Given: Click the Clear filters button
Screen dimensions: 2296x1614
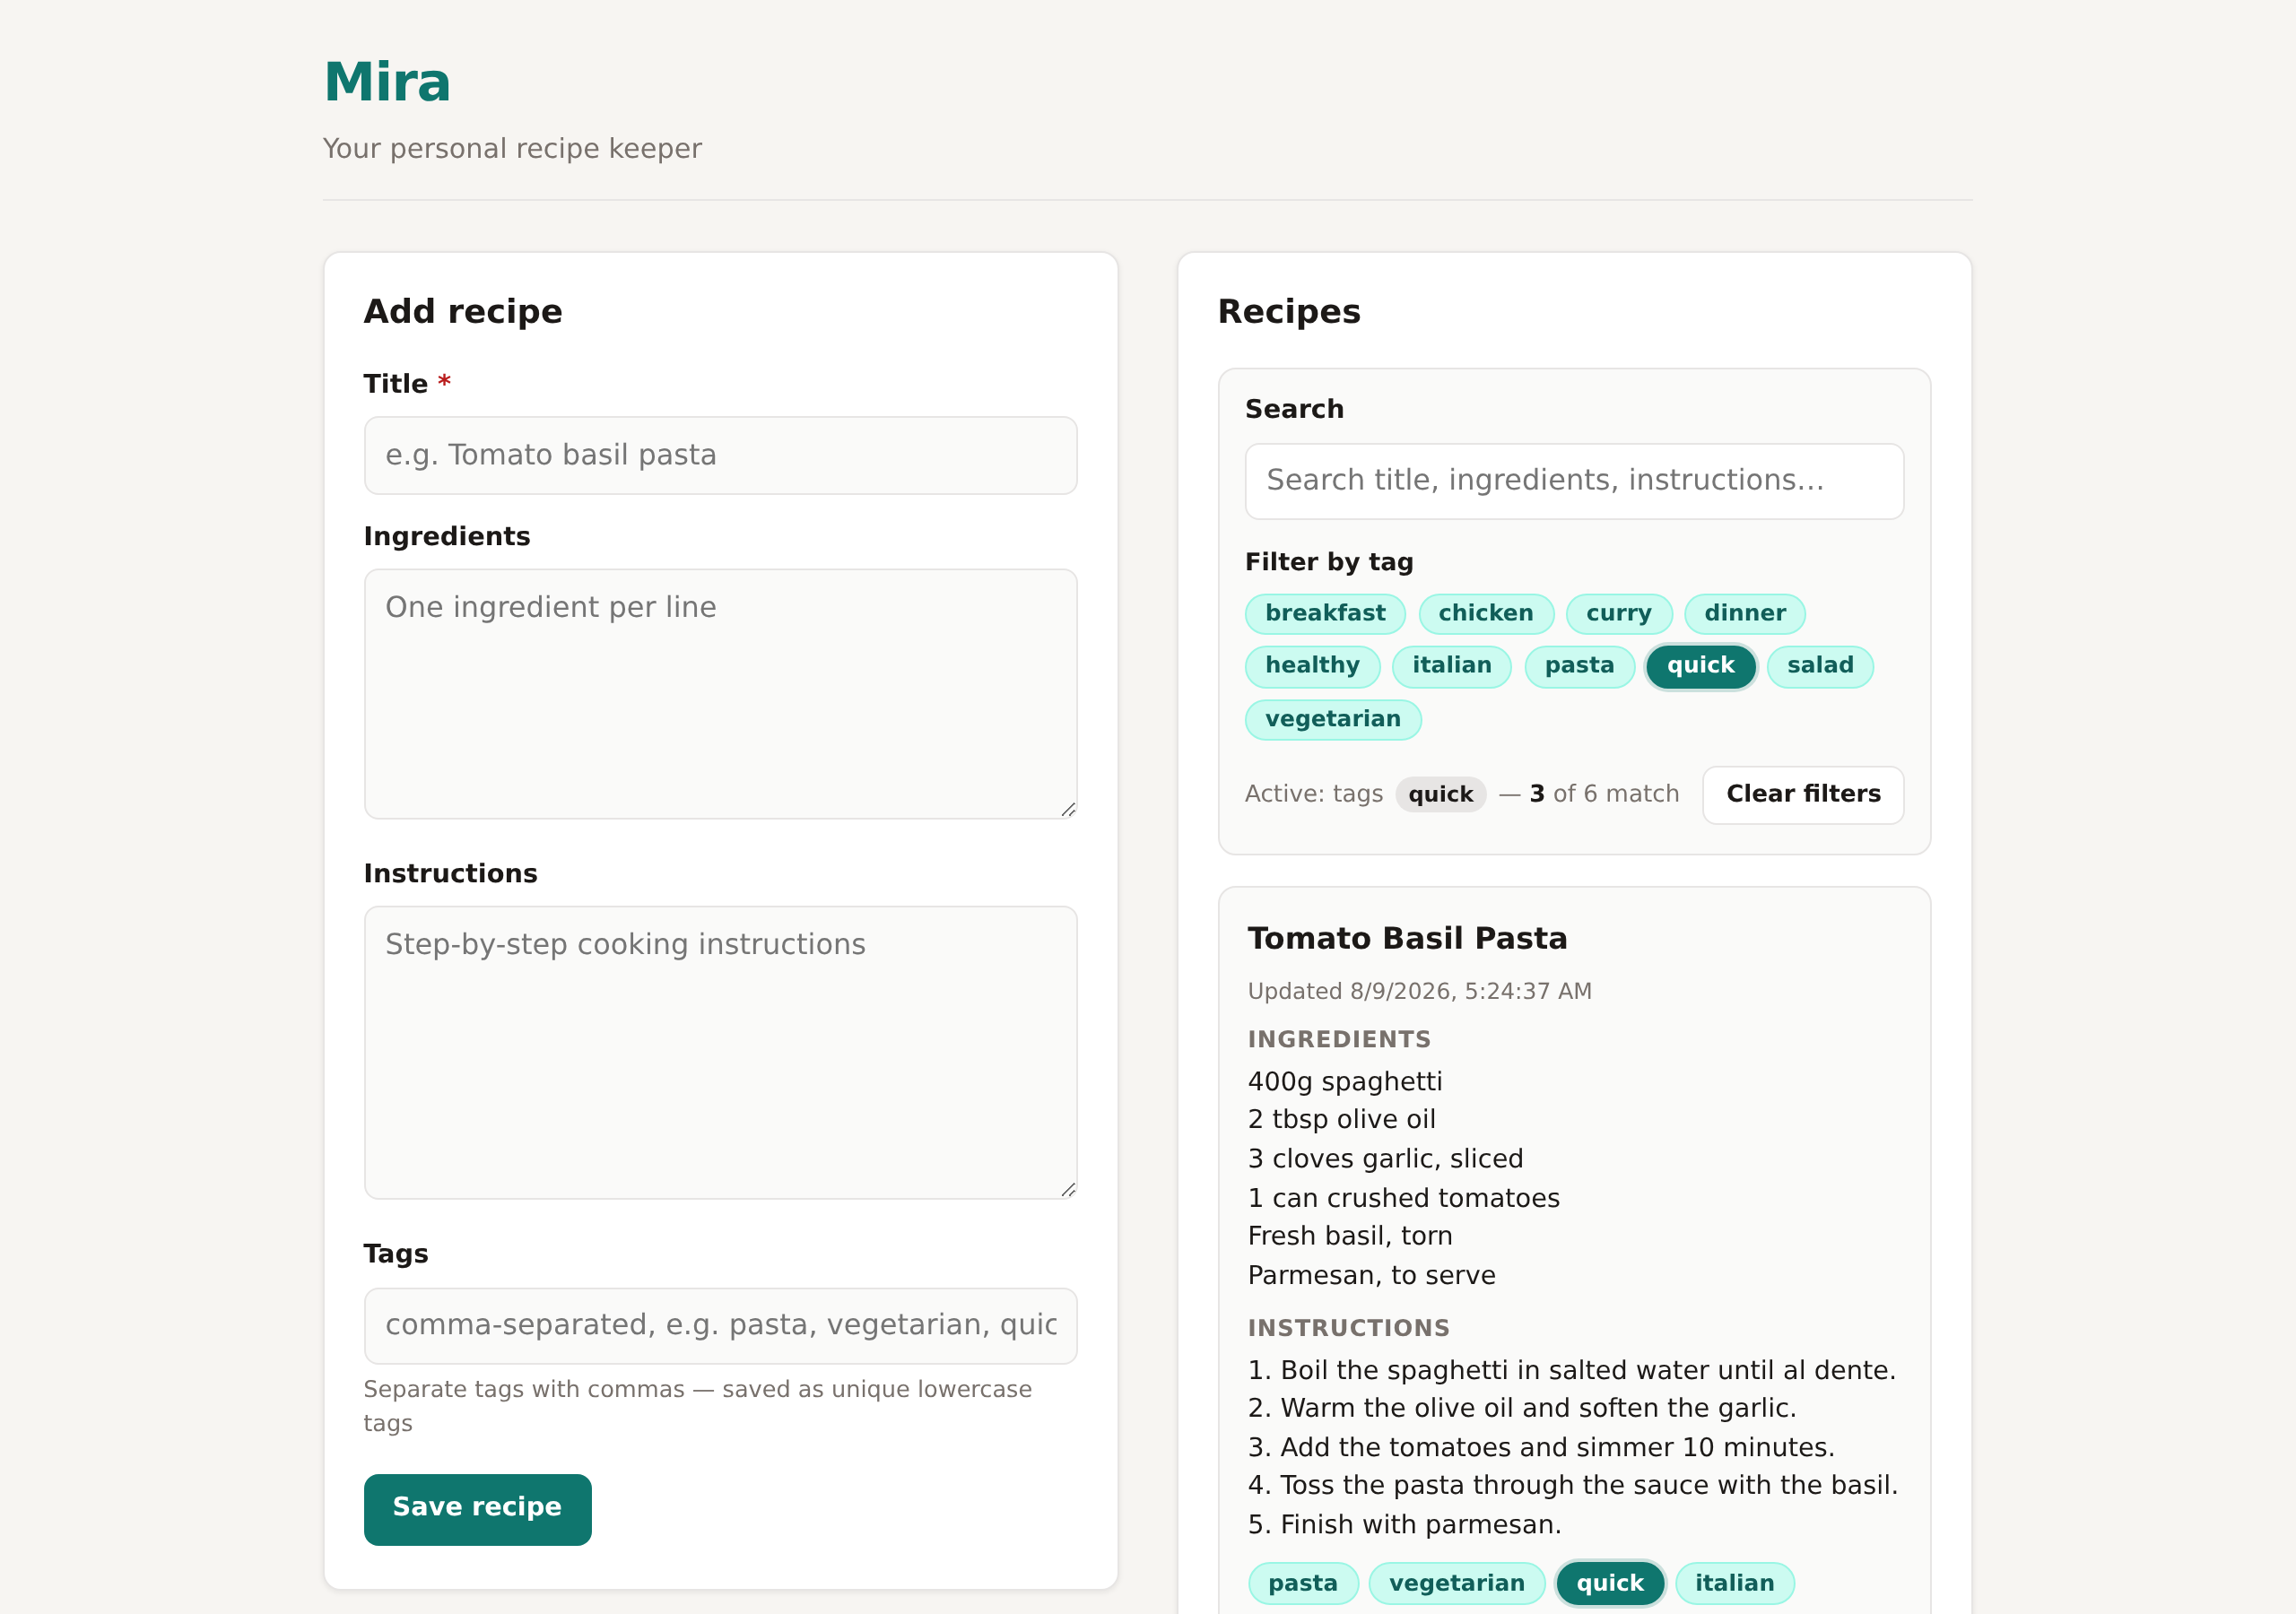Looking at the screenshot, I should point(1802,794).
